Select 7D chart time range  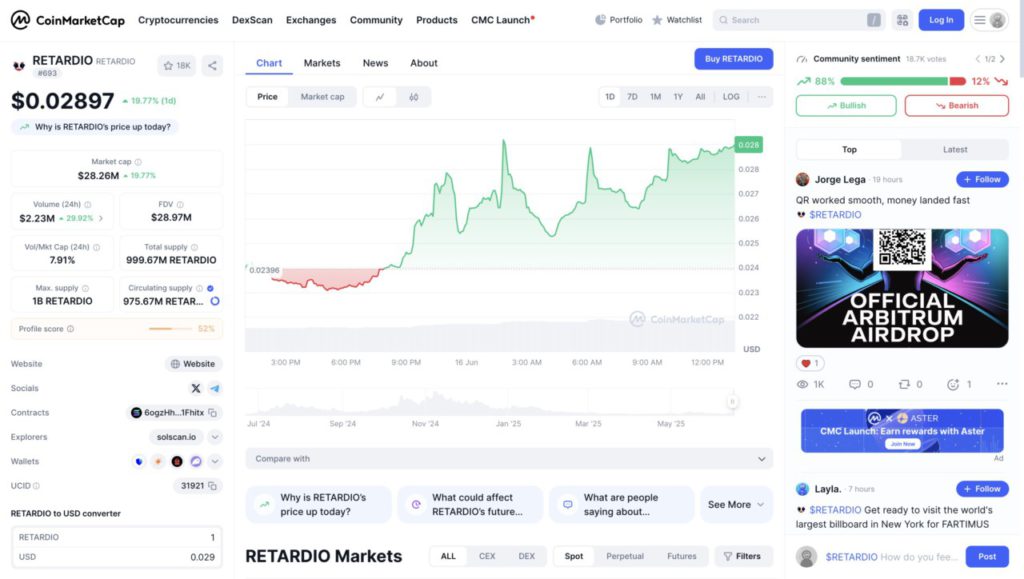point(632,97)
